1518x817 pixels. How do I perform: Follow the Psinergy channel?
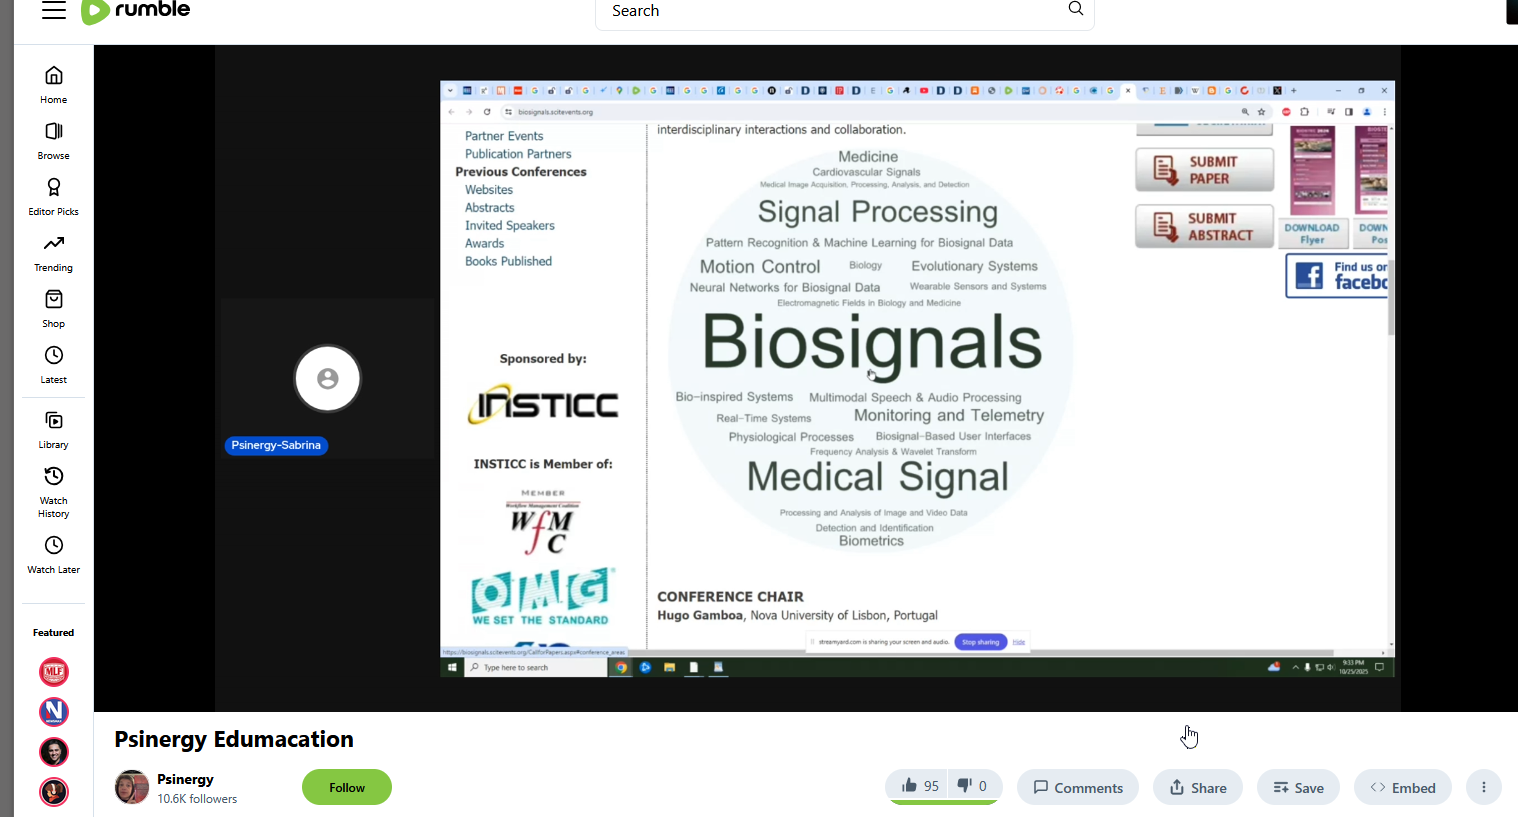point(346,788)
